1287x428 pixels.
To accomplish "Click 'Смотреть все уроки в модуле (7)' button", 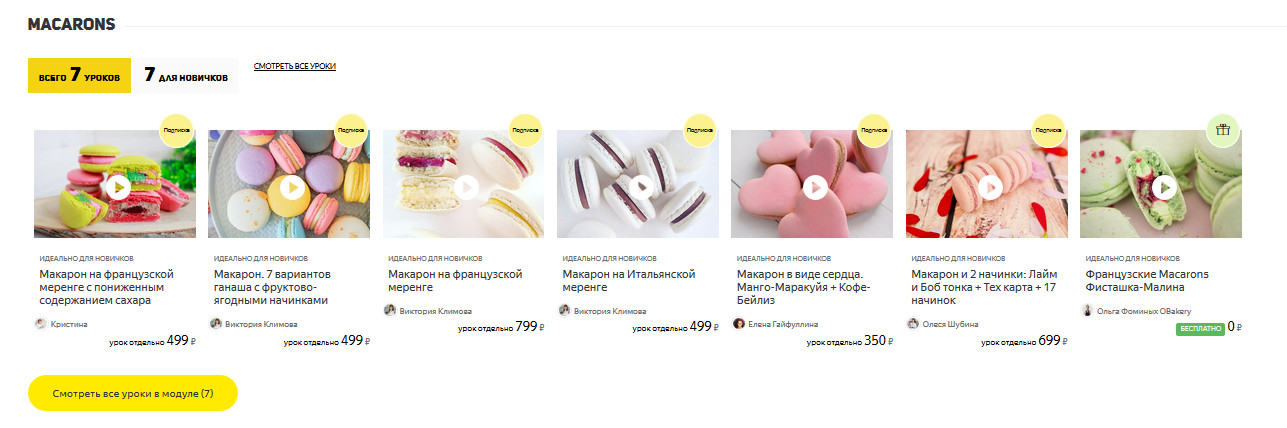I will 132,393.
